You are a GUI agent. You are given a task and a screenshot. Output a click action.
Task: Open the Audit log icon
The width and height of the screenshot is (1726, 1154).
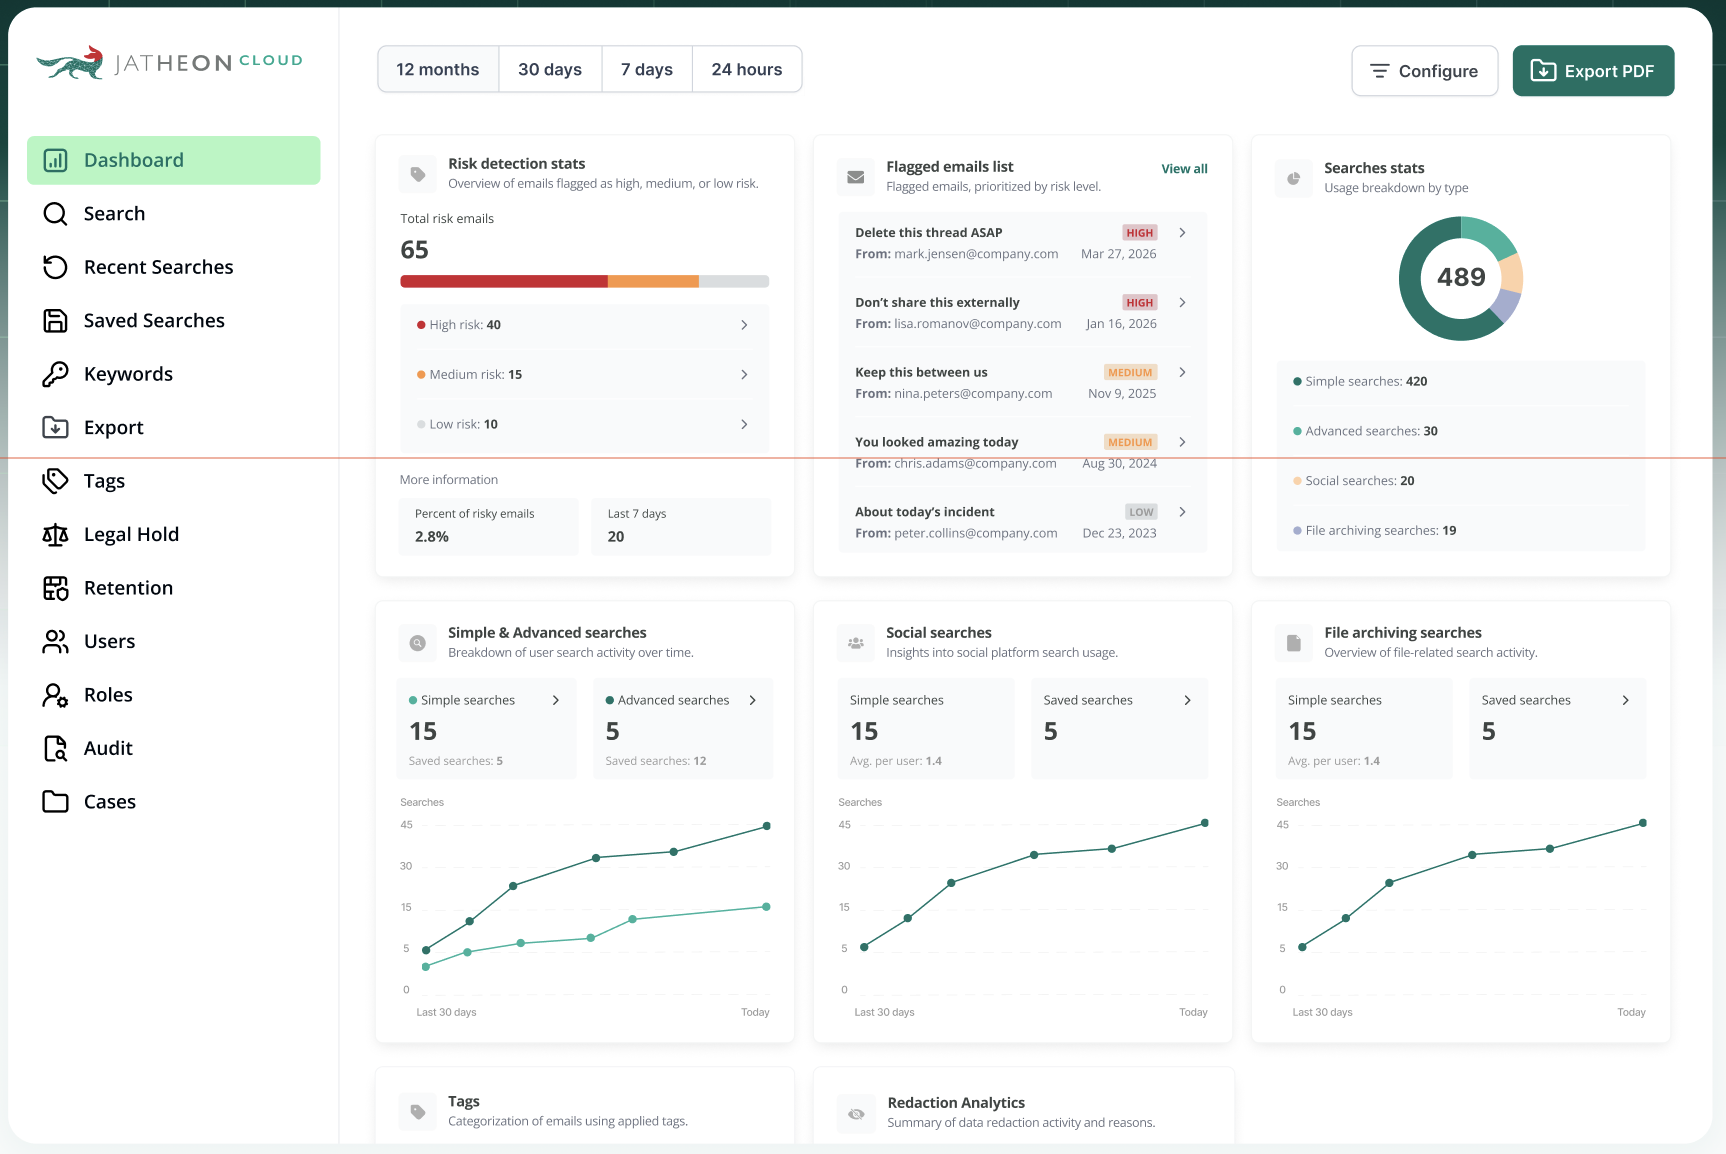[55, 747]
